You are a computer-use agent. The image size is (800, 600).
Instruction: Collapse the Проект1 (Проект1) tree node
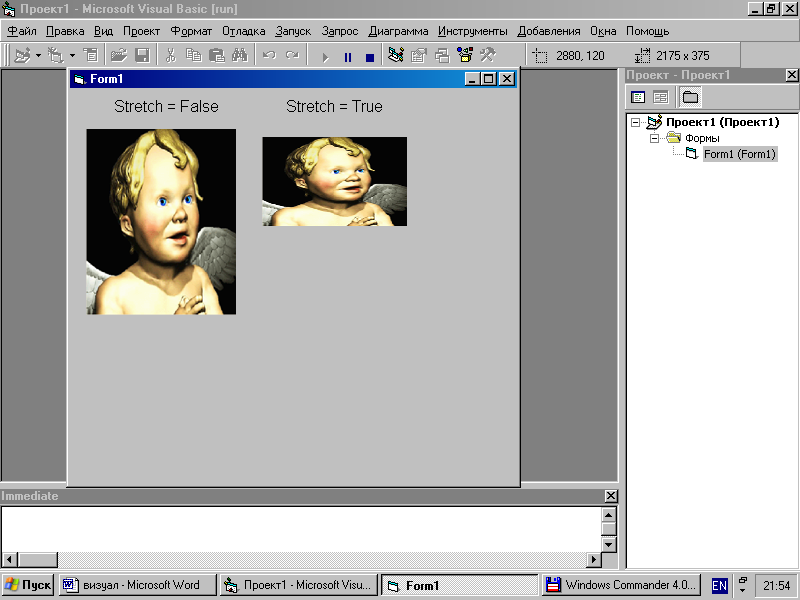pos(635,122)
